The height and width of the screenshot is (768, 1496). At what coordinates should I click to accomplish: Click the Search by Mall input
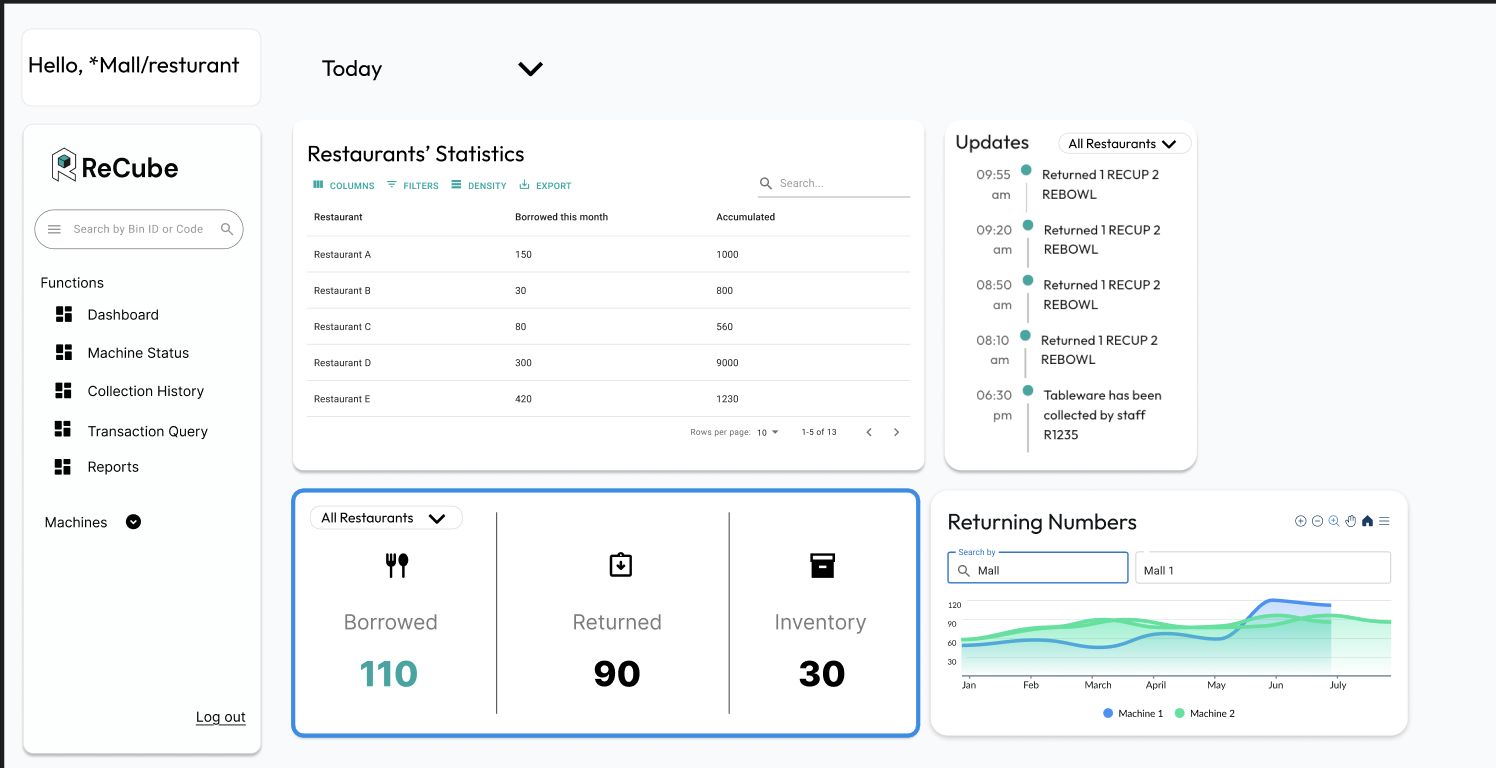[1038, 568]
